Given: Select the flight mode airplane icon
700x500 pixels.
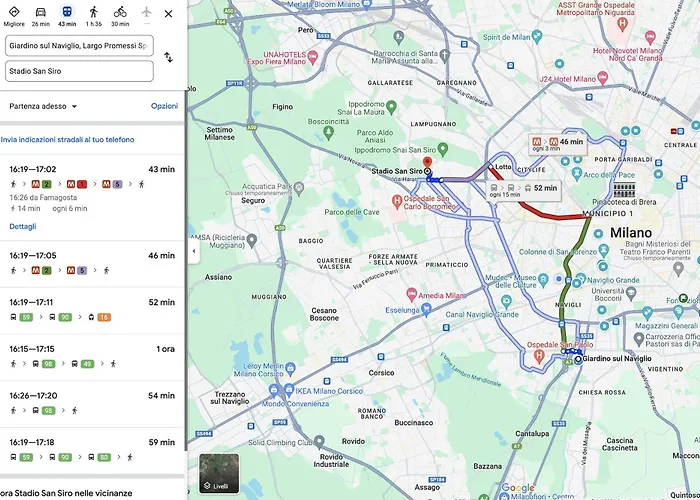Looking at the screenshot, I should [x=146, y=13].
